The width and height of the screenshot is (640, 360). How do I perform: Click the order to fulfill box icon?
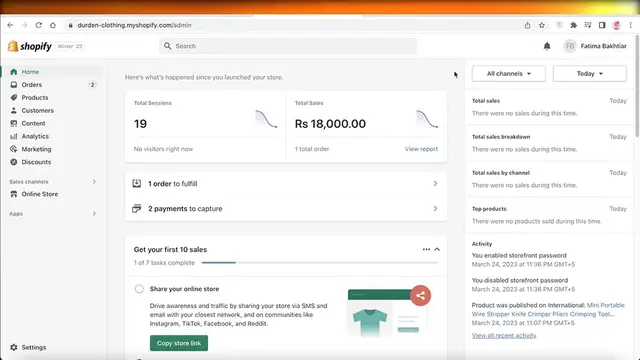click(137, 184)
